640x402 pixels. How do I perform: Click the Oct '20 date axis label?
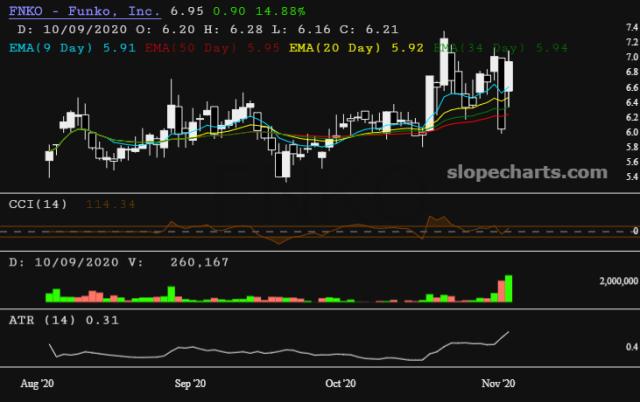tap(341, 384)
